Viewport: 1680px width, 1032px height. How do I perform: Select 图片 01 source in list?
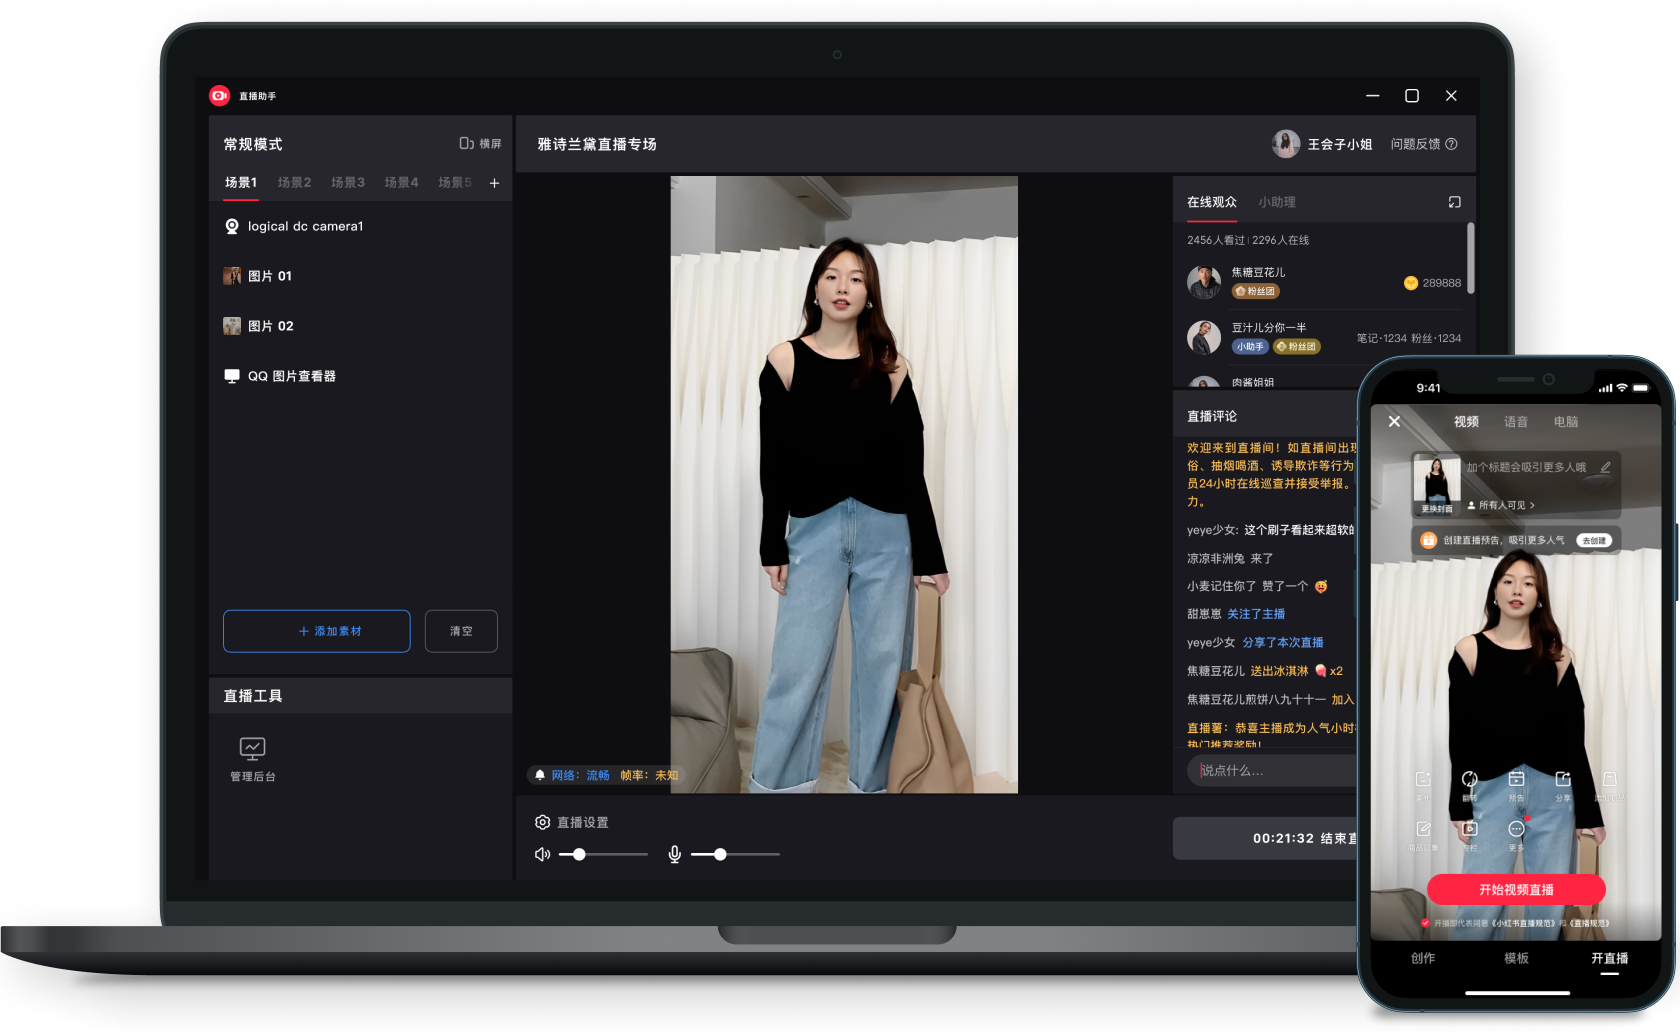point(270,276)
